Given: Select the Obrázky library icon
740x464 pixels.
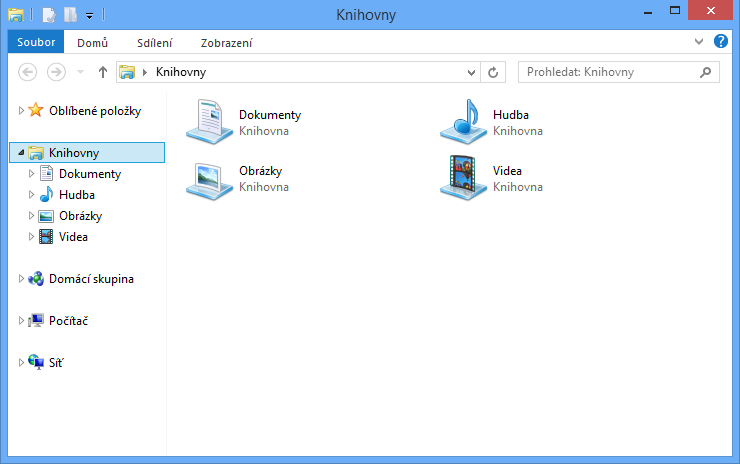Looking at the screenshot, I should pos(209,178).
